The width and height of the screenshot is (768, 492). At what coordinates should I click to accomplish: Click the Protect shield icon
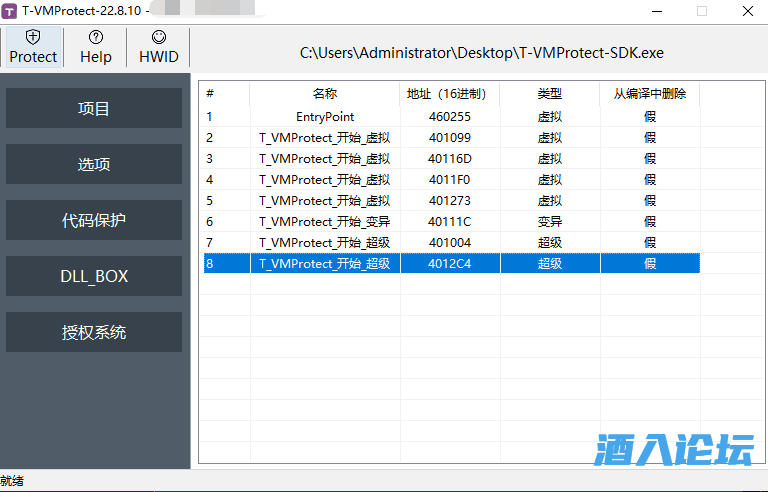click(x=33, y=37)
